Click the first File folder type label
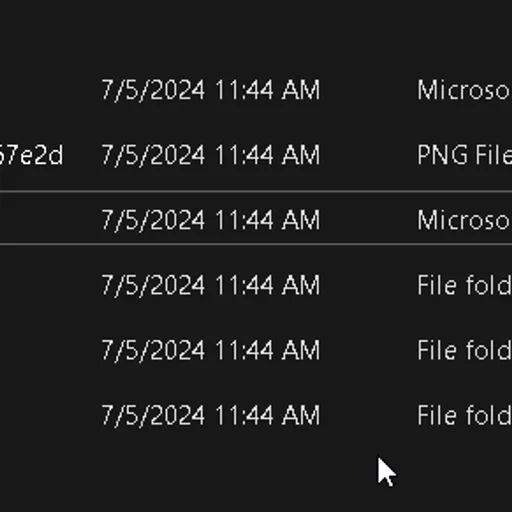This screenshot has width=512, height=512. (464, 285)
